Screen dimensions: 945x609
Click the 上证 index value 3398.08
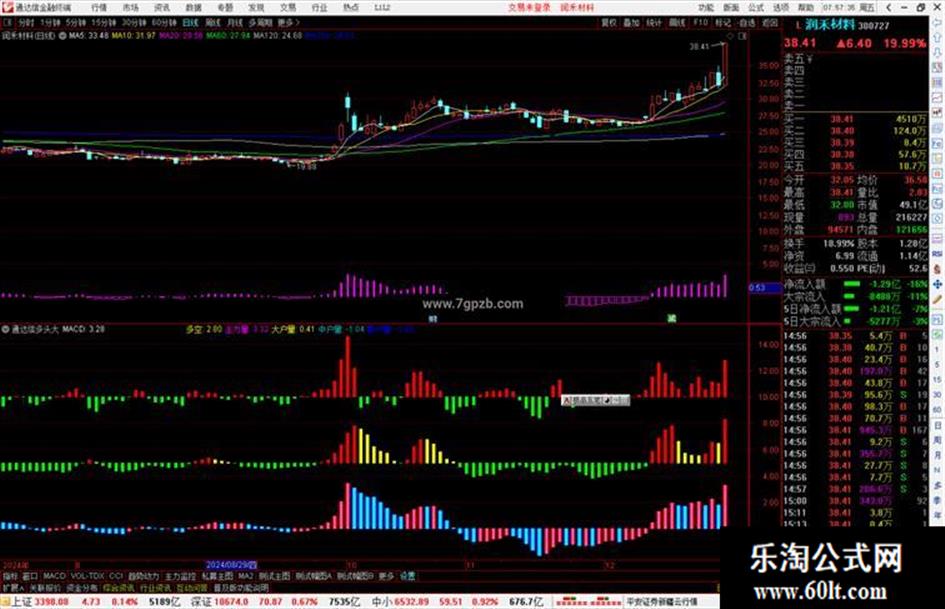tap(51, 601)
